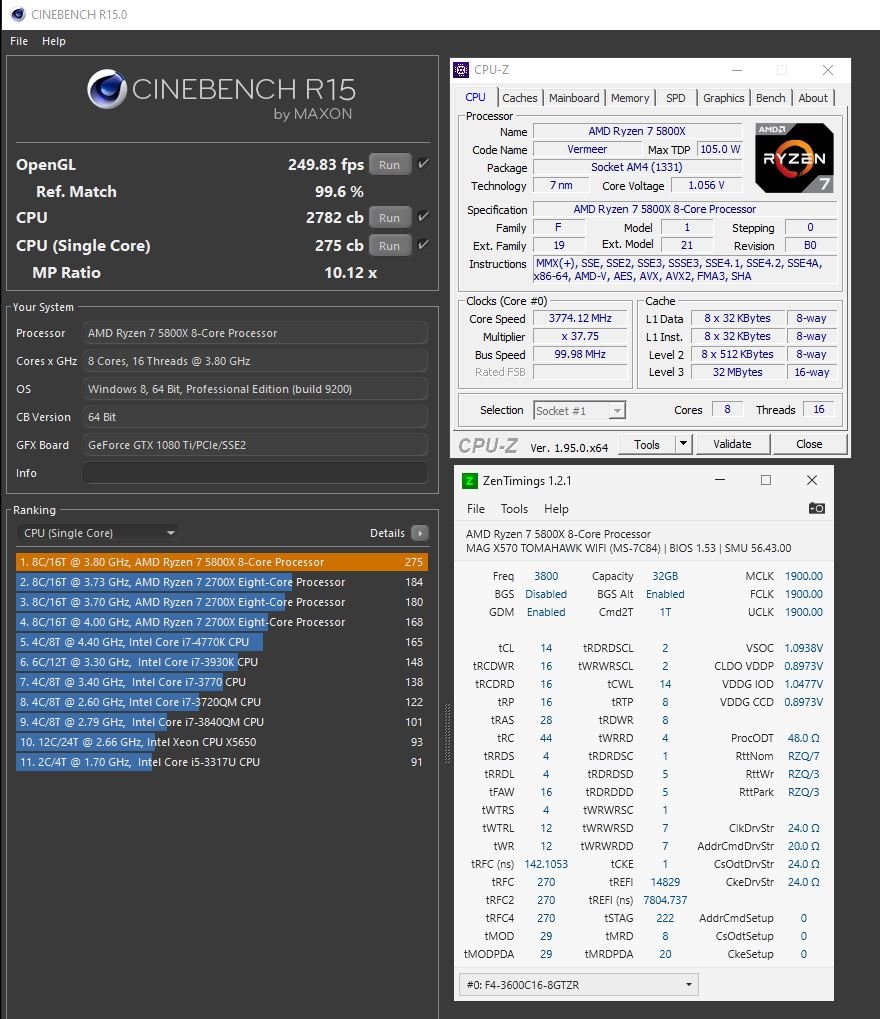Click the VSOC value 1.0938V

click(804, 648)
